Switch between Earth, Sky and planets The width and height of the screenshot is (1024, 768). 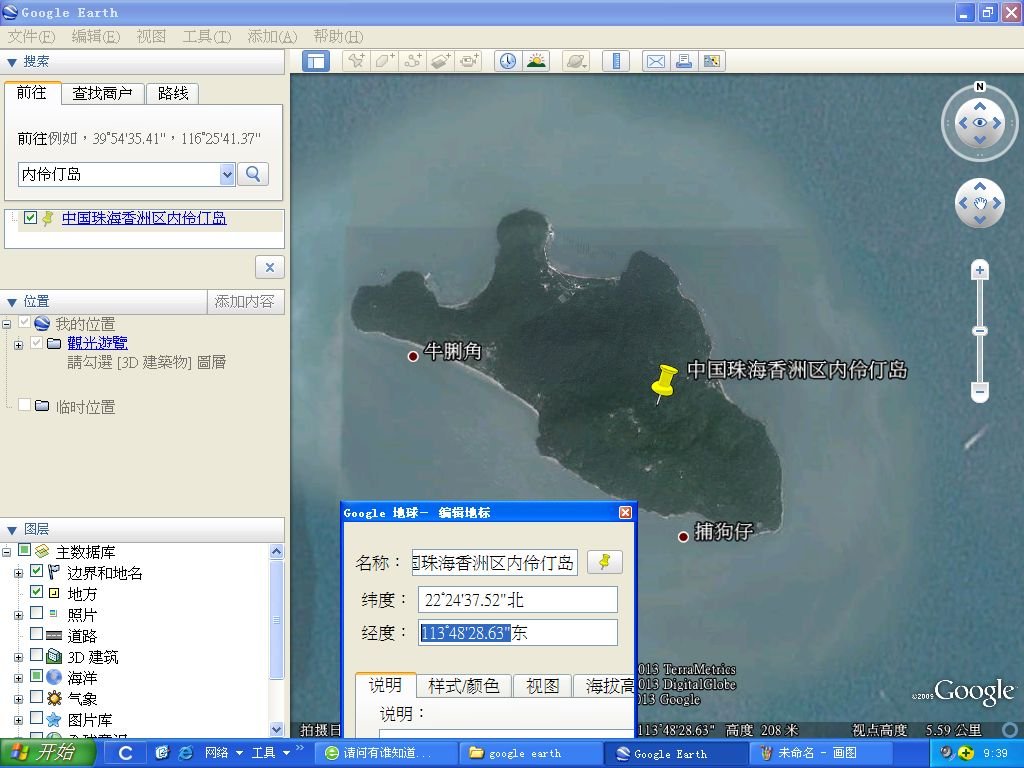click(x=576, y=61)
